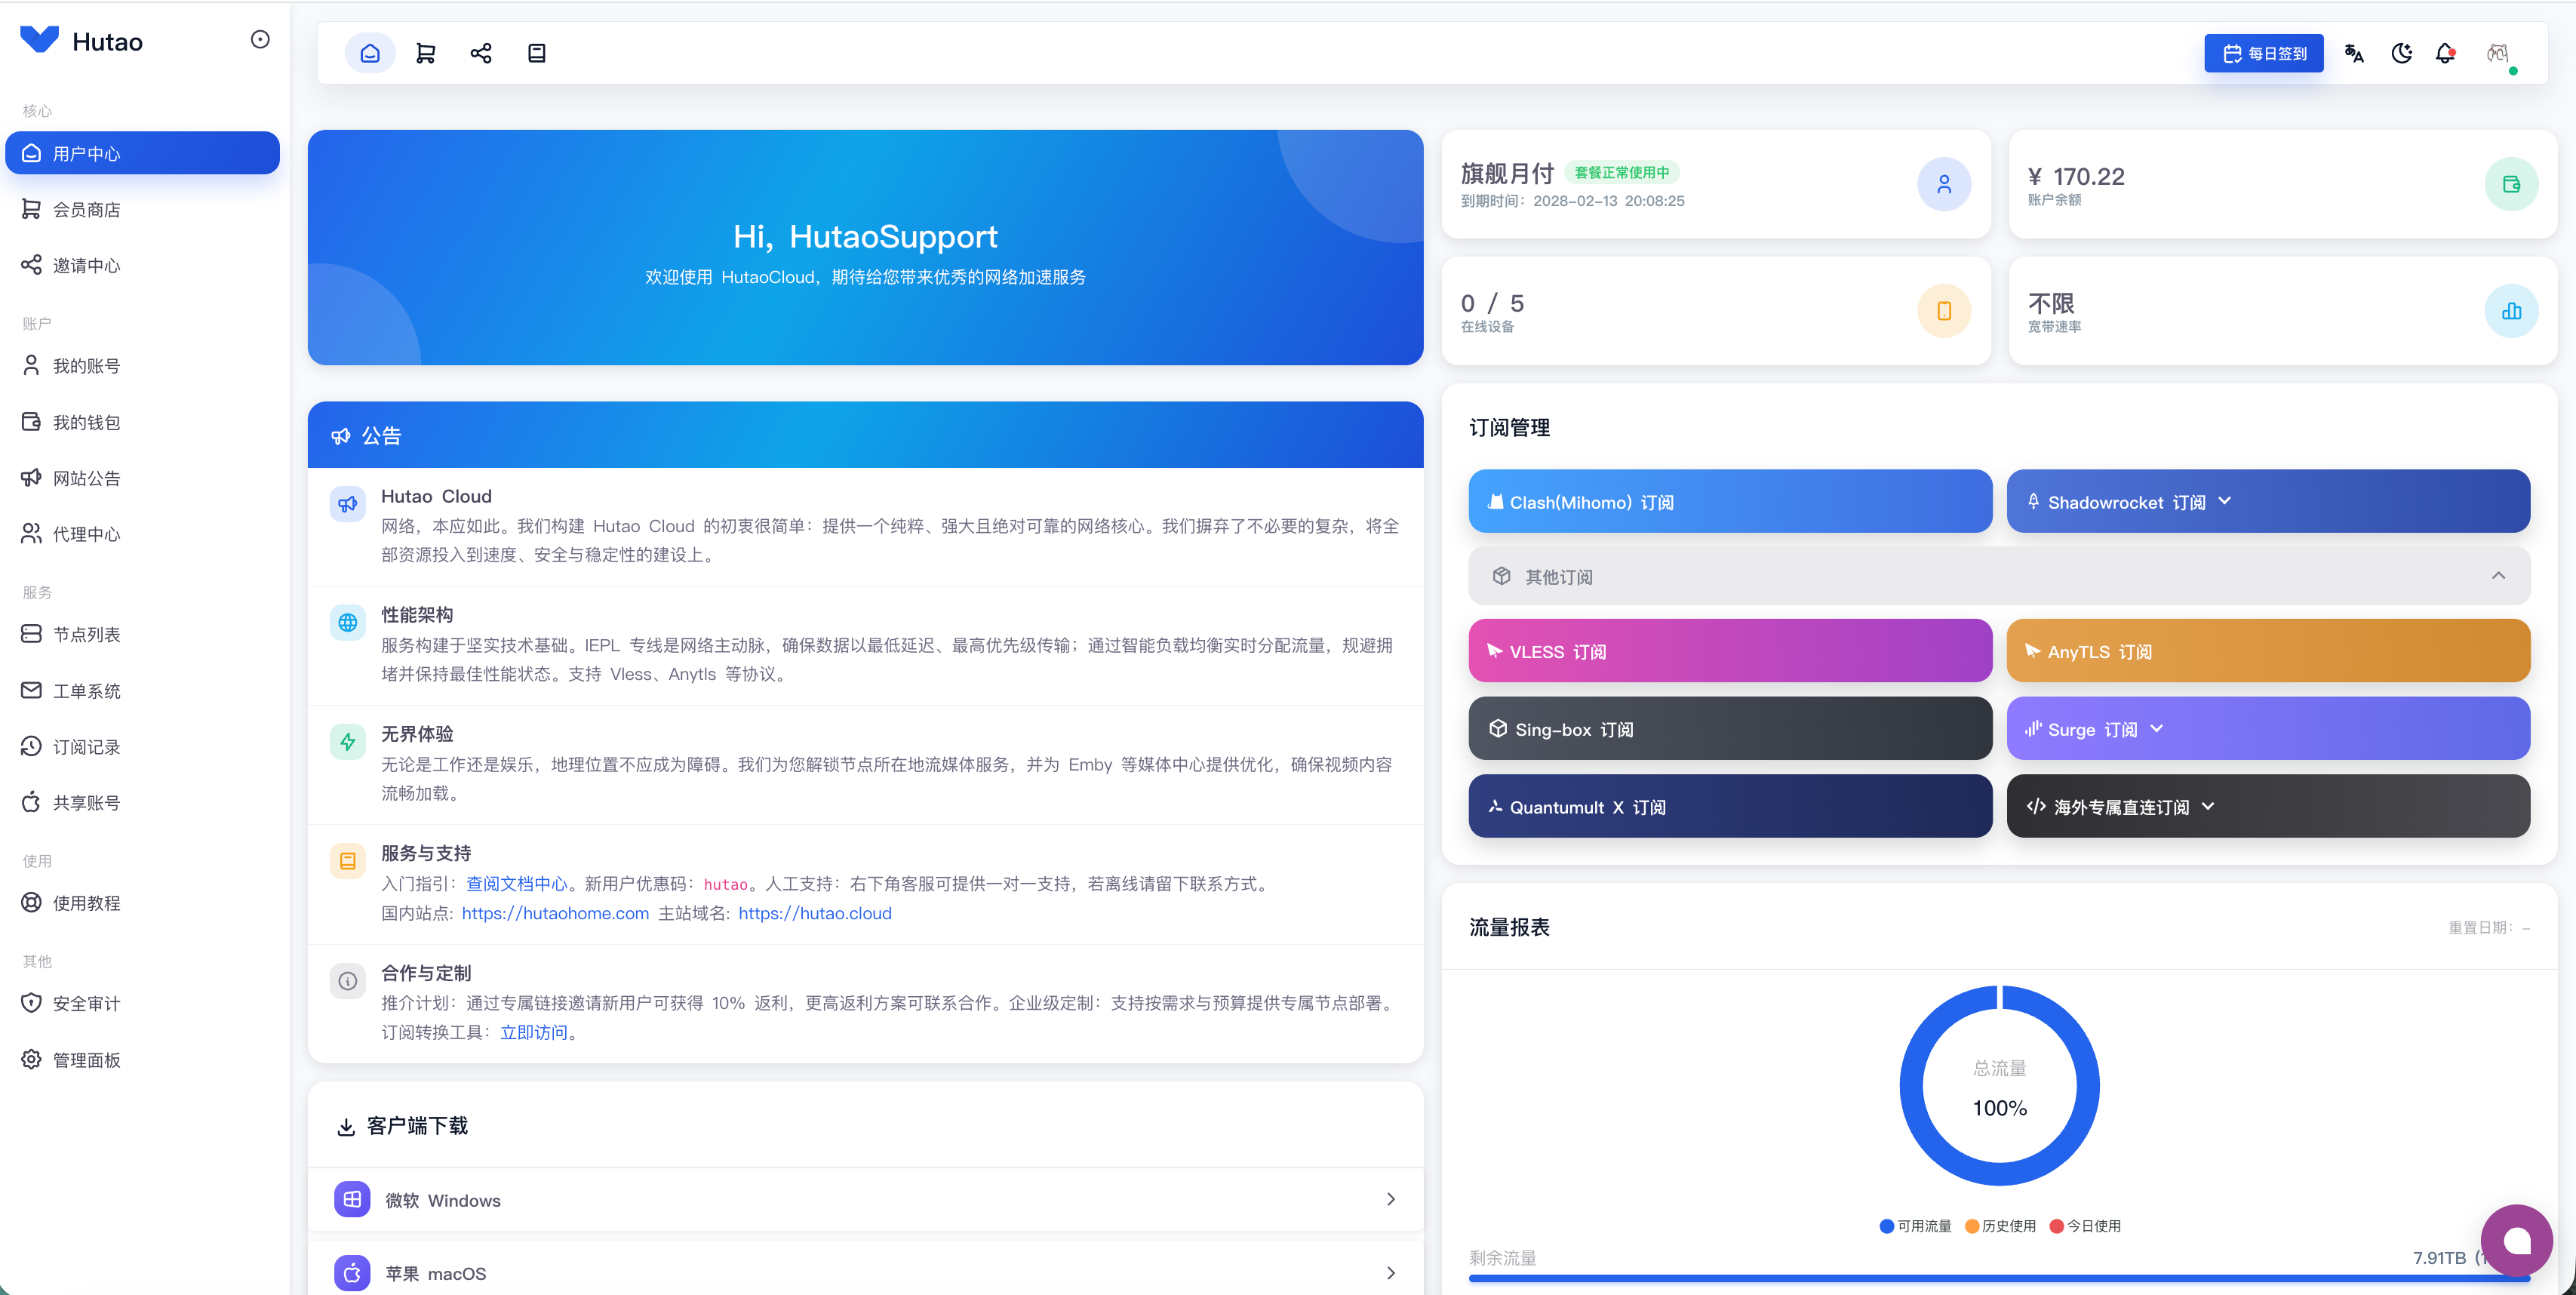This screenshot has height=1295, width=2576.
Task: Expand the 海外专属直连订阅 dropdown
Action: pyautogui.click(x=2268, y=806)
